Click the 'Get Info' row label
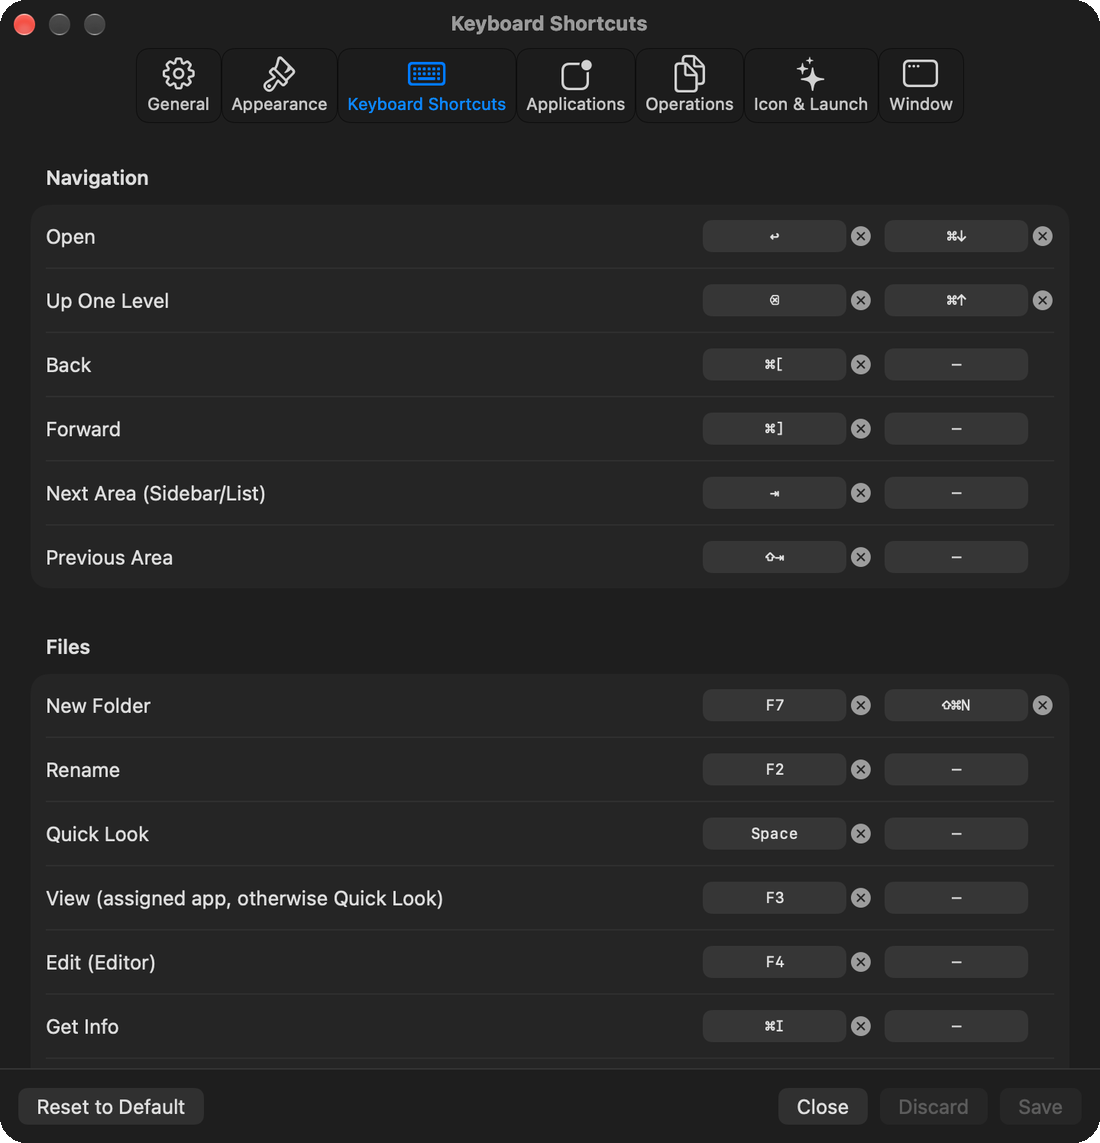 point(82,1026)
